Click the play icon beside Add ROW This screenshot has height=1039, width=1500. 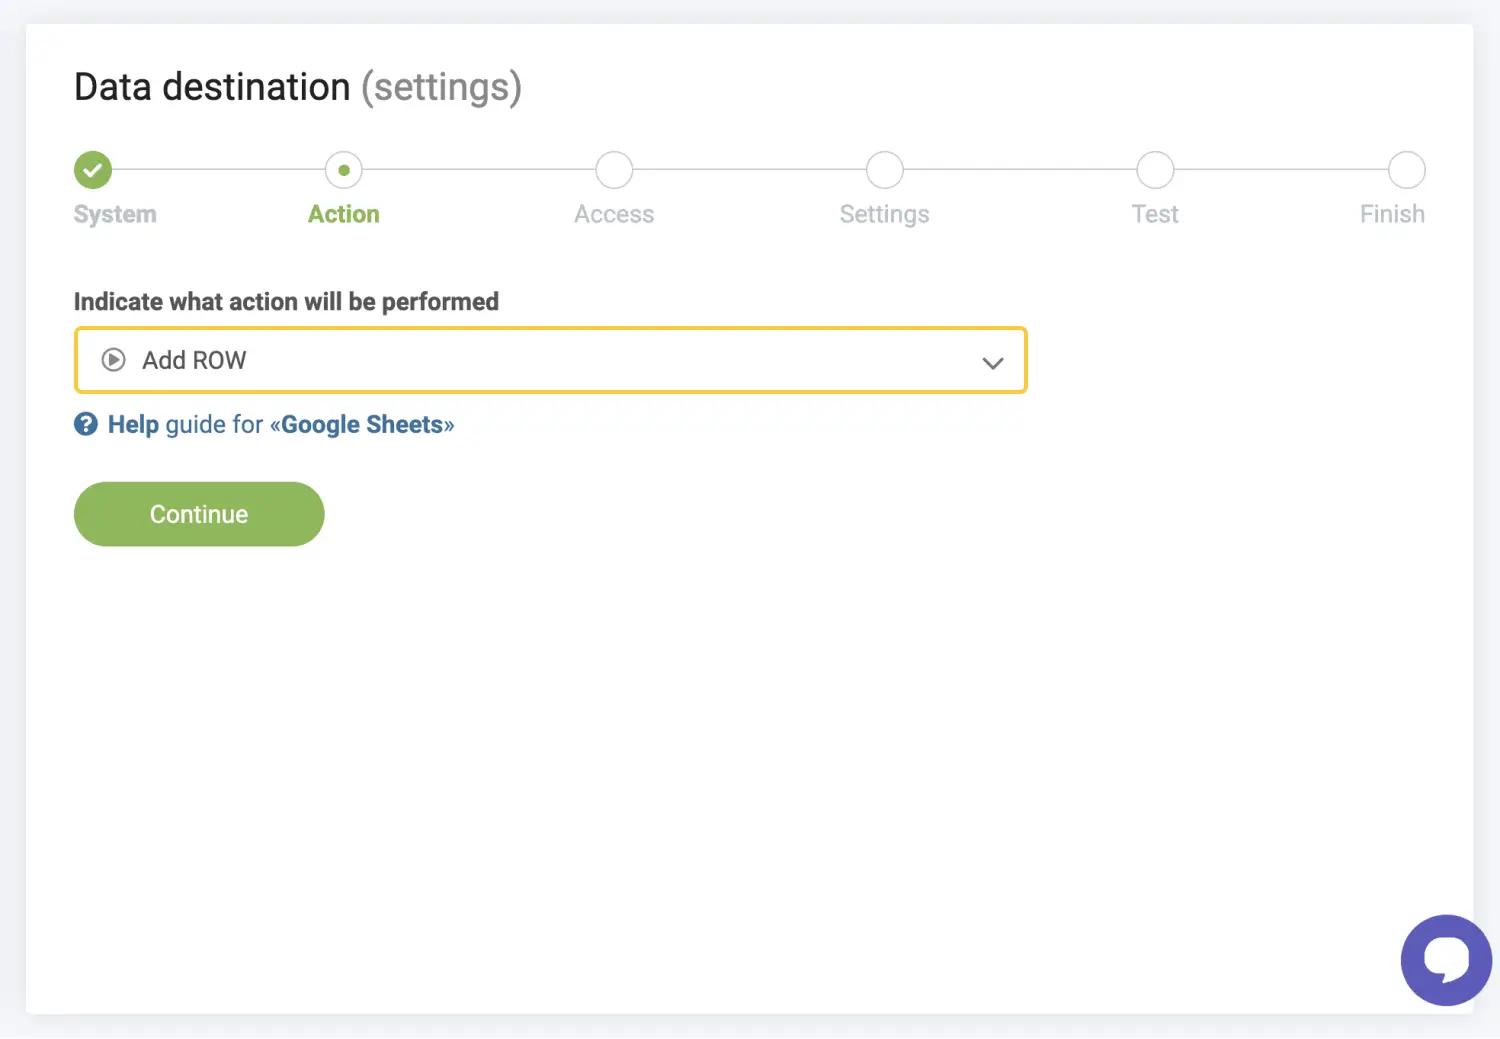point(114,360)
